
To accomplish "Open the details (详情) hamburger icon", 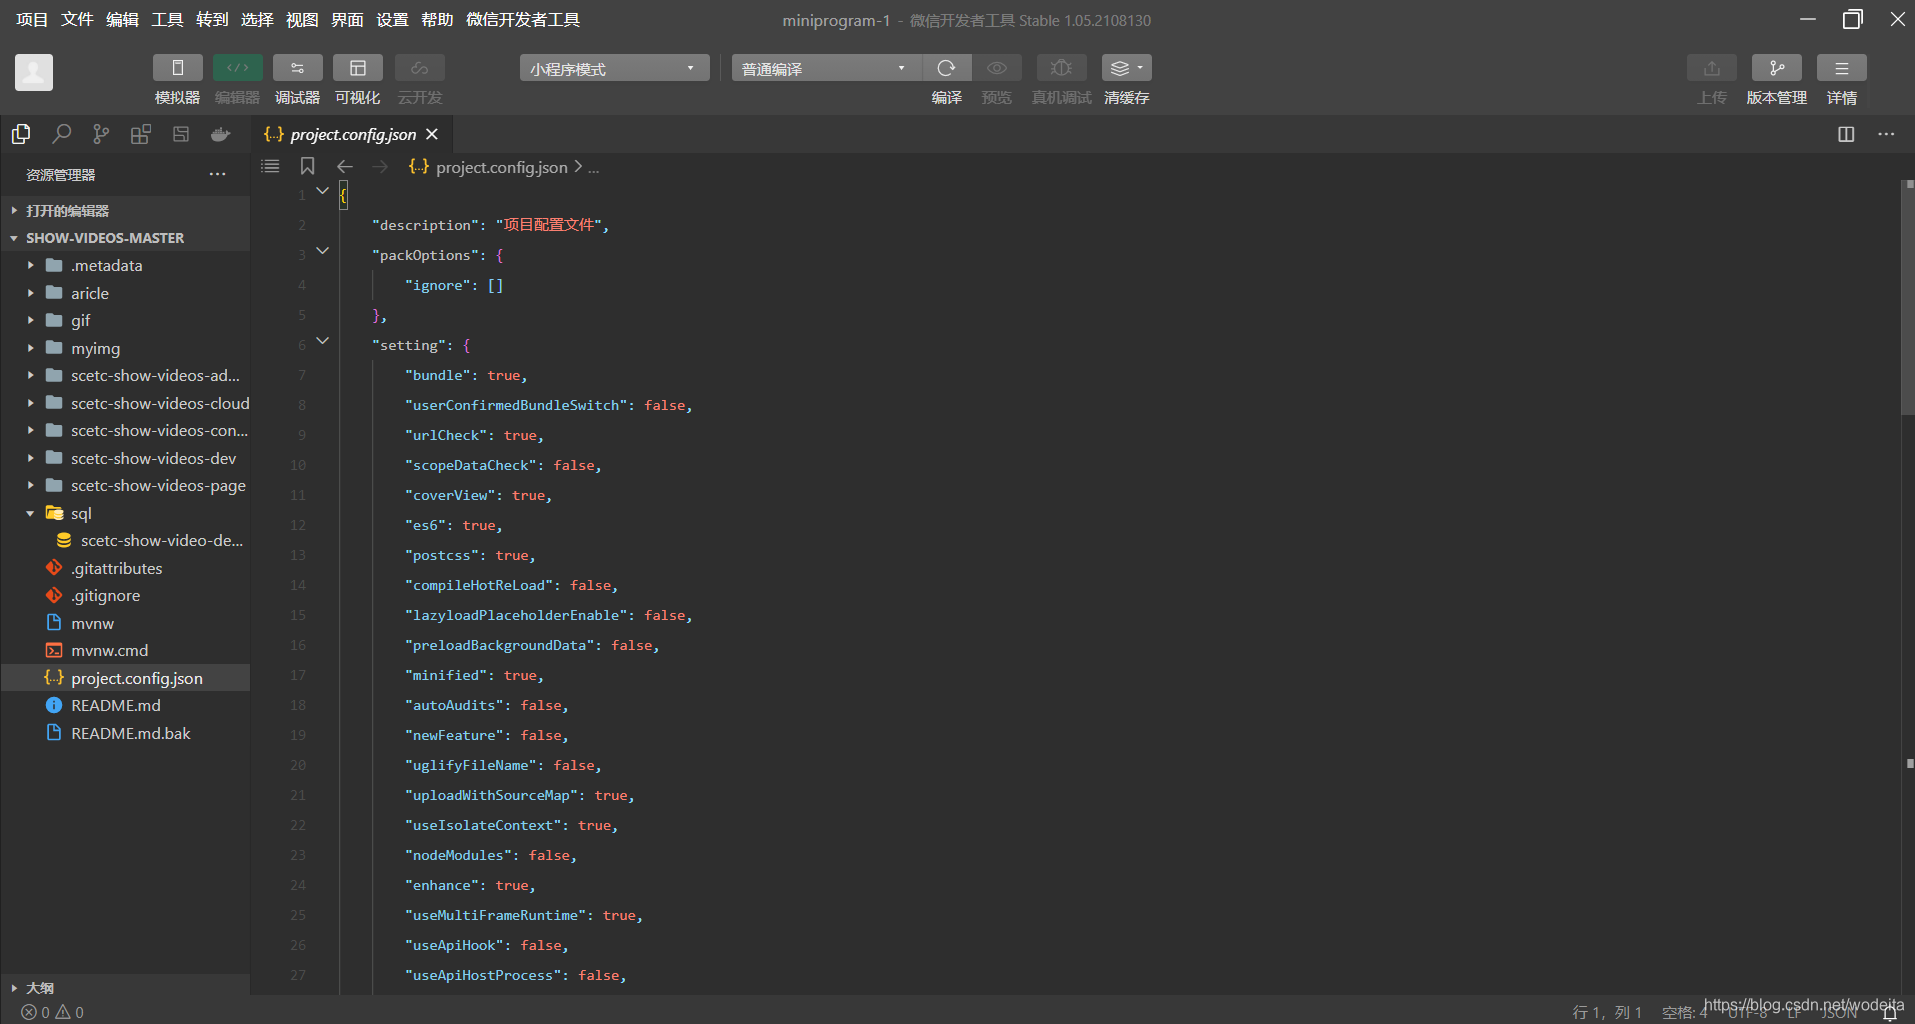I will click(1842, 68).
